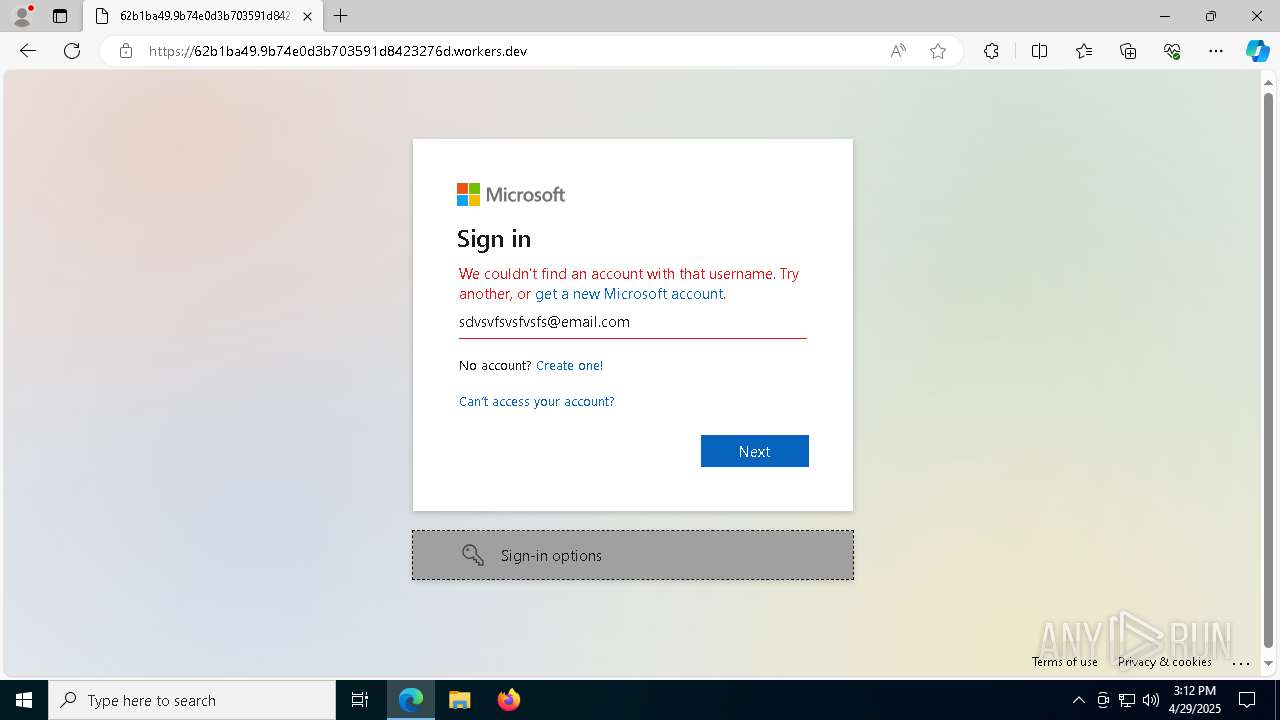Click the browser Back arrow
The height and width of the screenshot is (720, 1280).
[x=28, y=51]
